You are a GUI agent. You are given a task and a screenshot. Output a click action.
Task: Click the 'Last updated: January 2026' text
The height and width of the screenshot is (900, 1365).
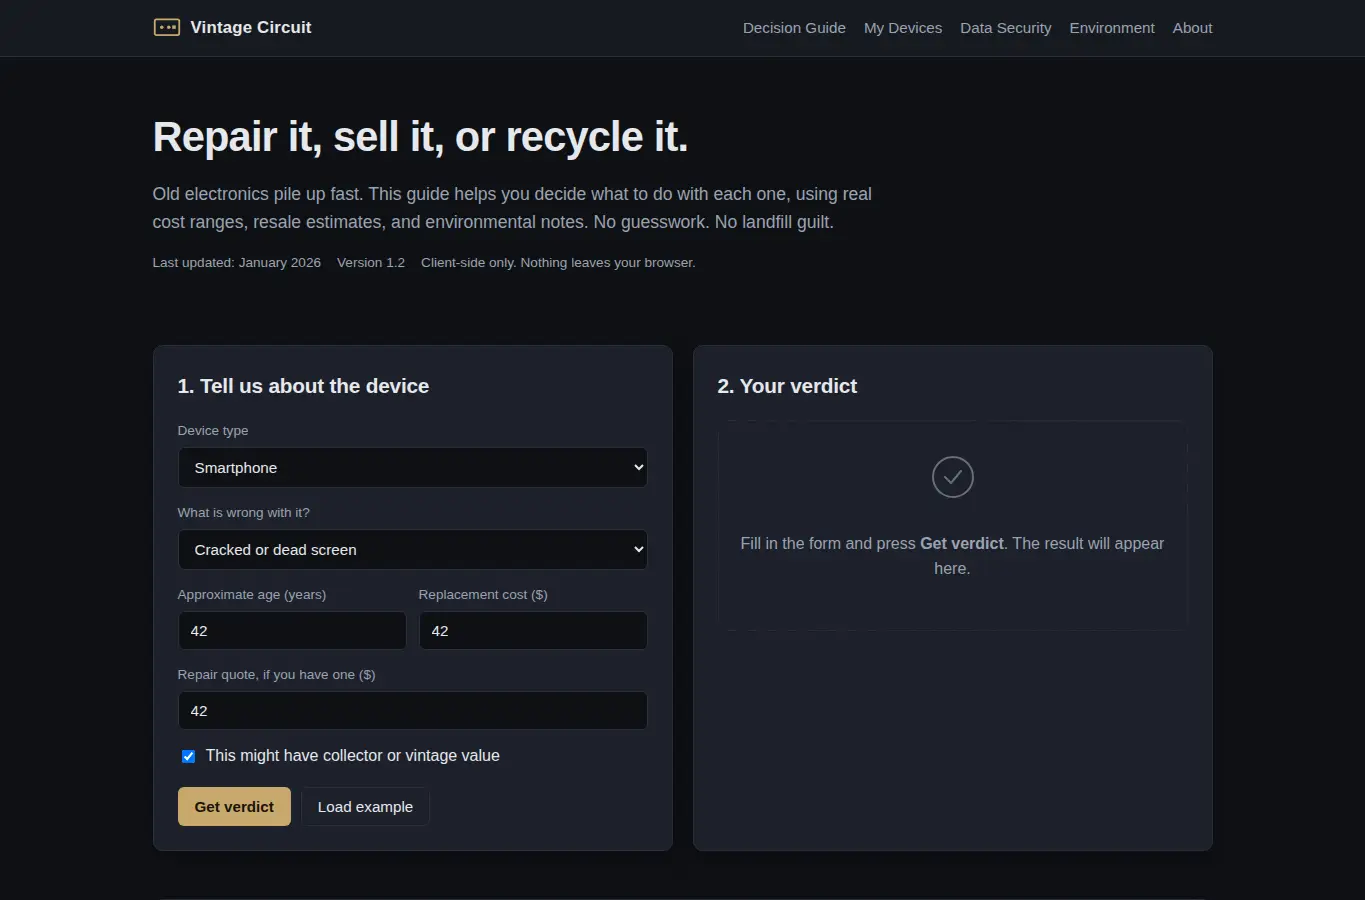236,262
